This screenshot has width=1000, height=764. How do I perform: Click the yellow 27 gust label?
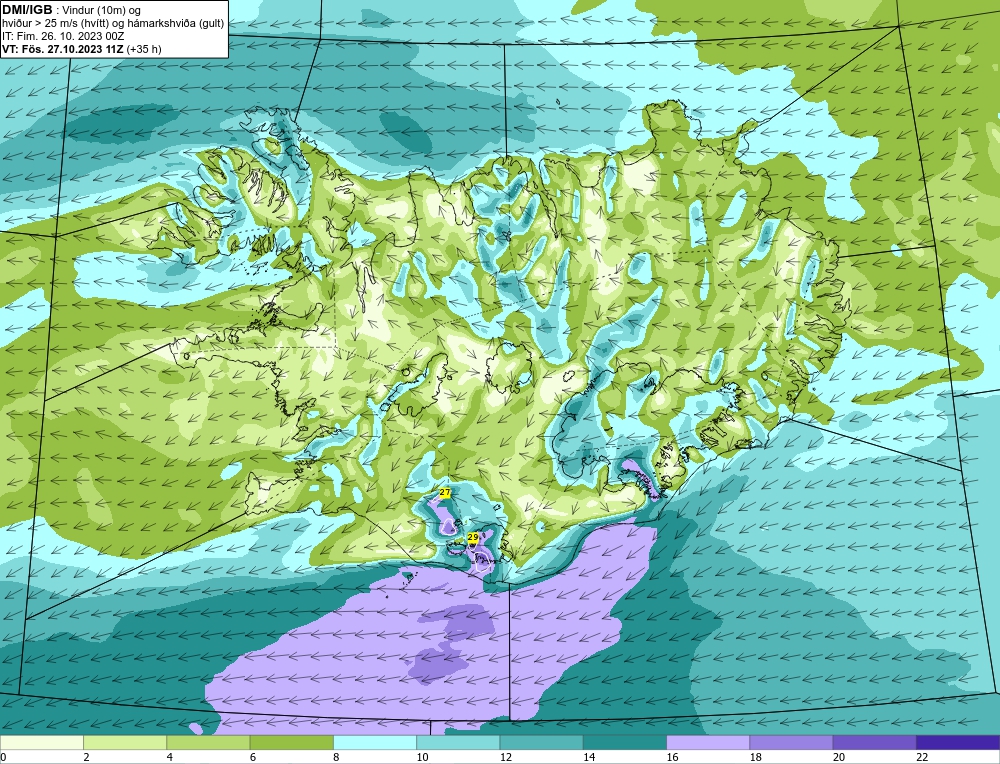tap(445, 493)
